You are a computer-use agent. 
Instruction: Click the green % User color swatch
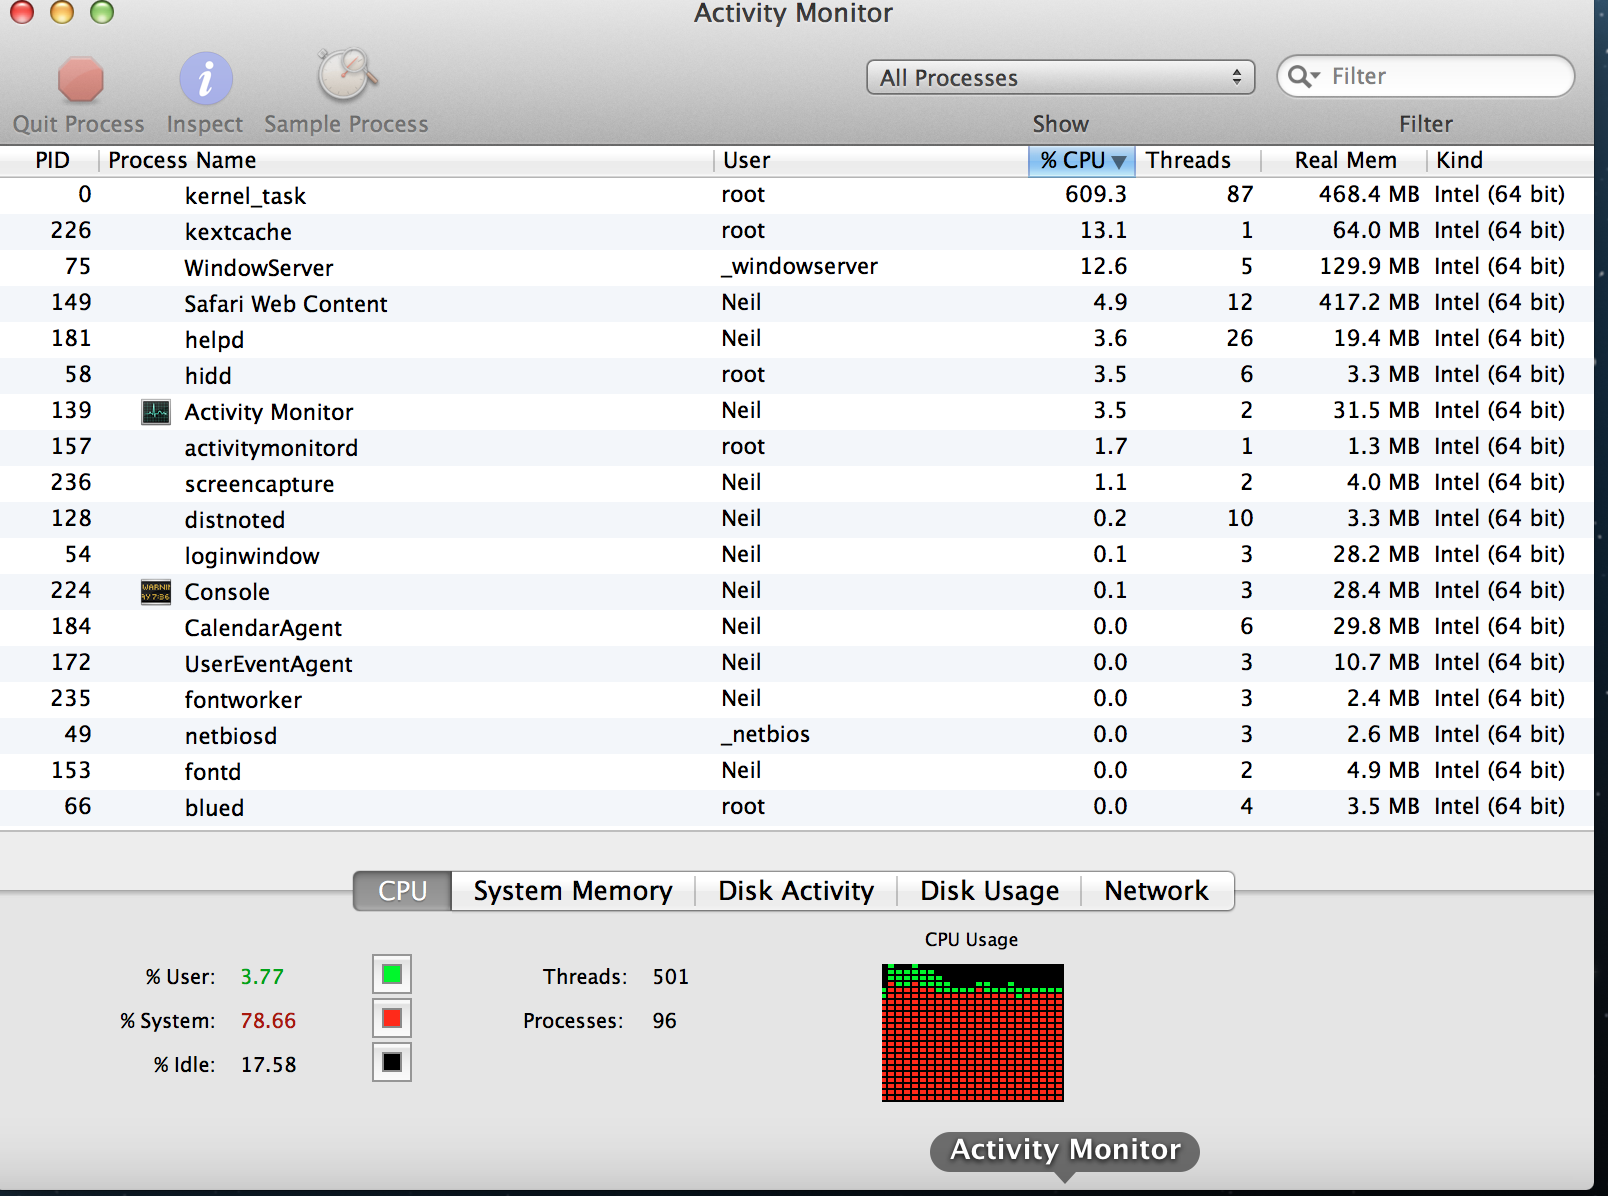[392, 974]
